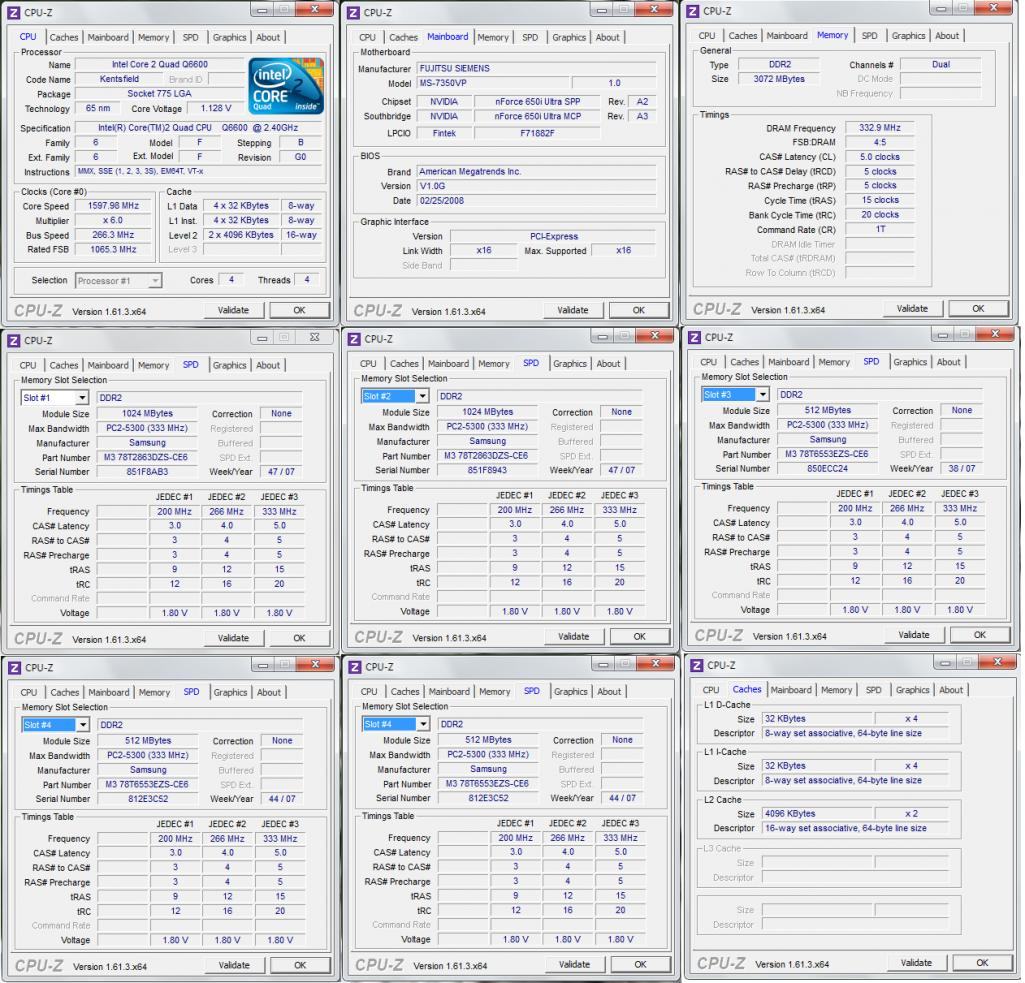Click the Channels value 'Dual'
The image size is (1025, 983).
point(941,65)
